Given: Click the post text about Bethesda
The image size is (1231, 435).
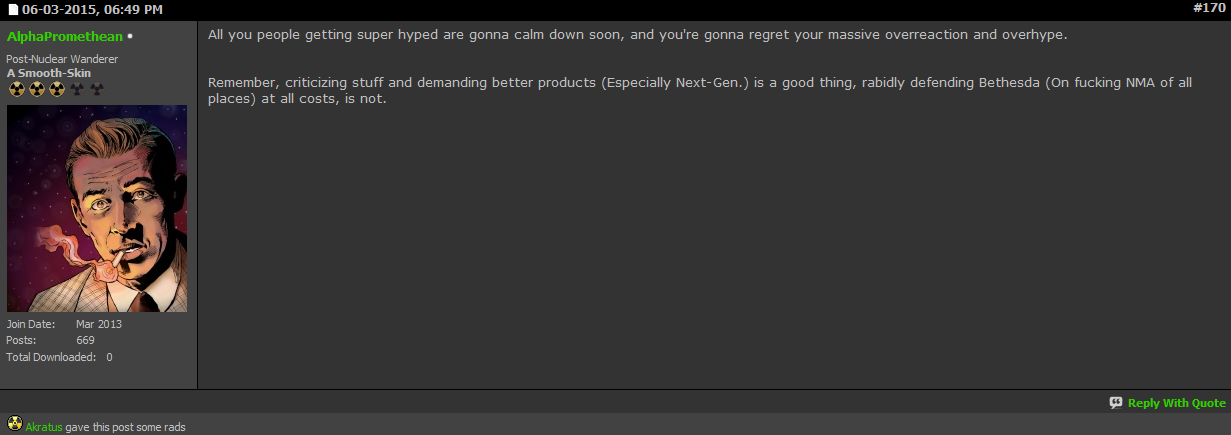Looking at the screenshot, I should 700,92.
